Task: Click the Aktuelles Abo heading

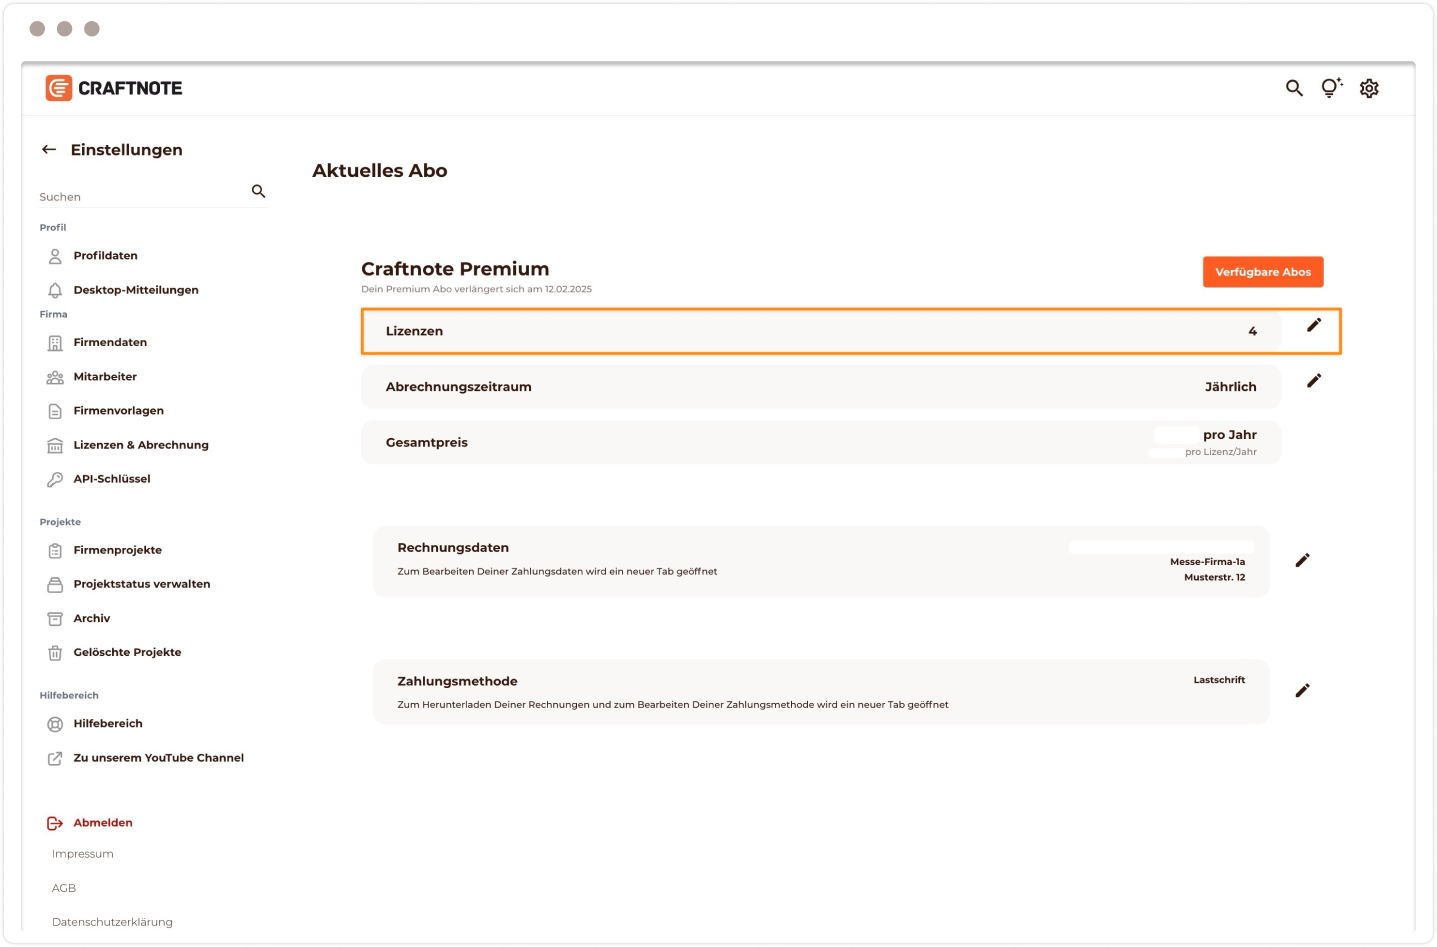Action: [x=380, y=171]
